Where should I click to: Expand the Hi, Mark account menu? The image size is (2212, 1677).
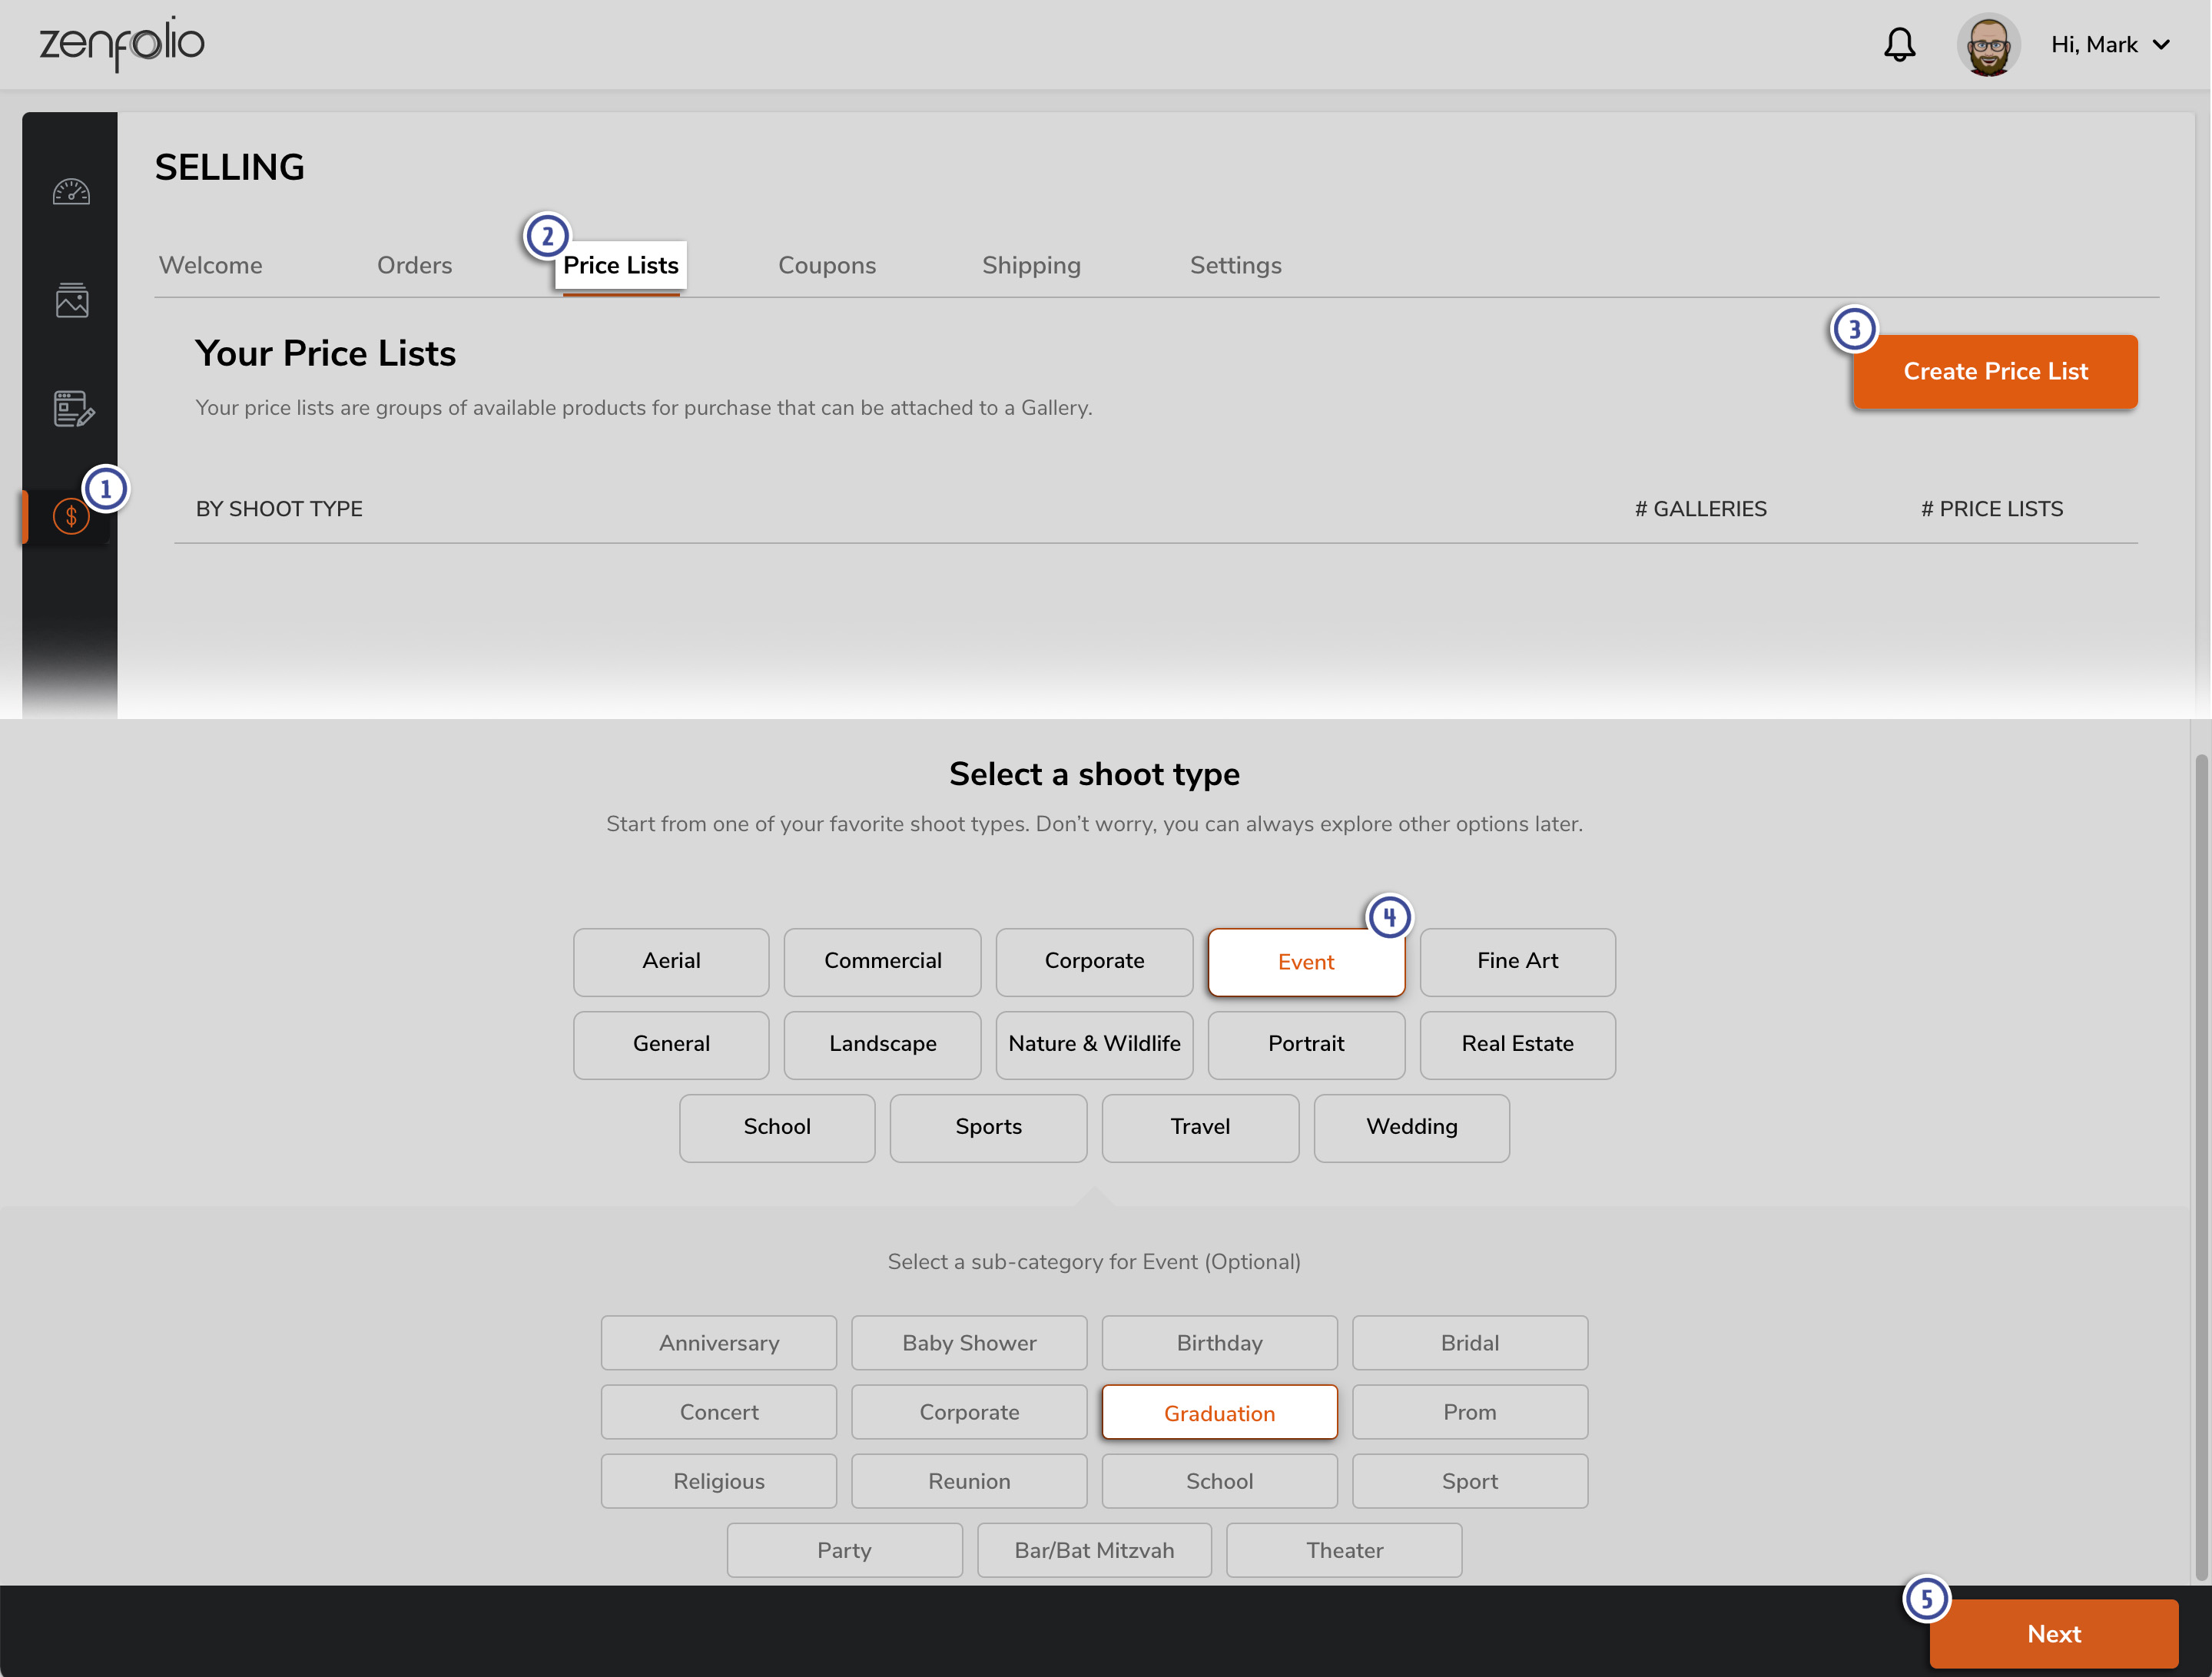(x=2110, y=45)
